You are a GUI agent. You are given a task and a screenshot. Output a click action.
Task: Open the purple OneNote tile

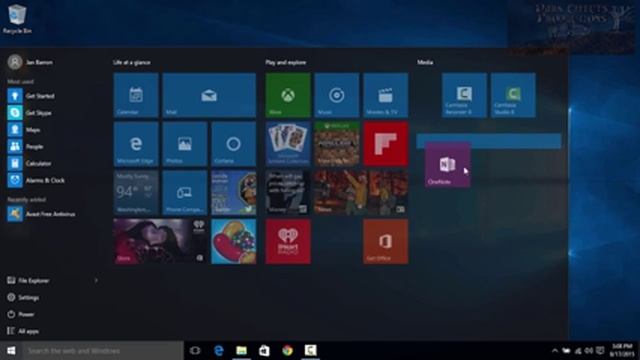point(448,165)
